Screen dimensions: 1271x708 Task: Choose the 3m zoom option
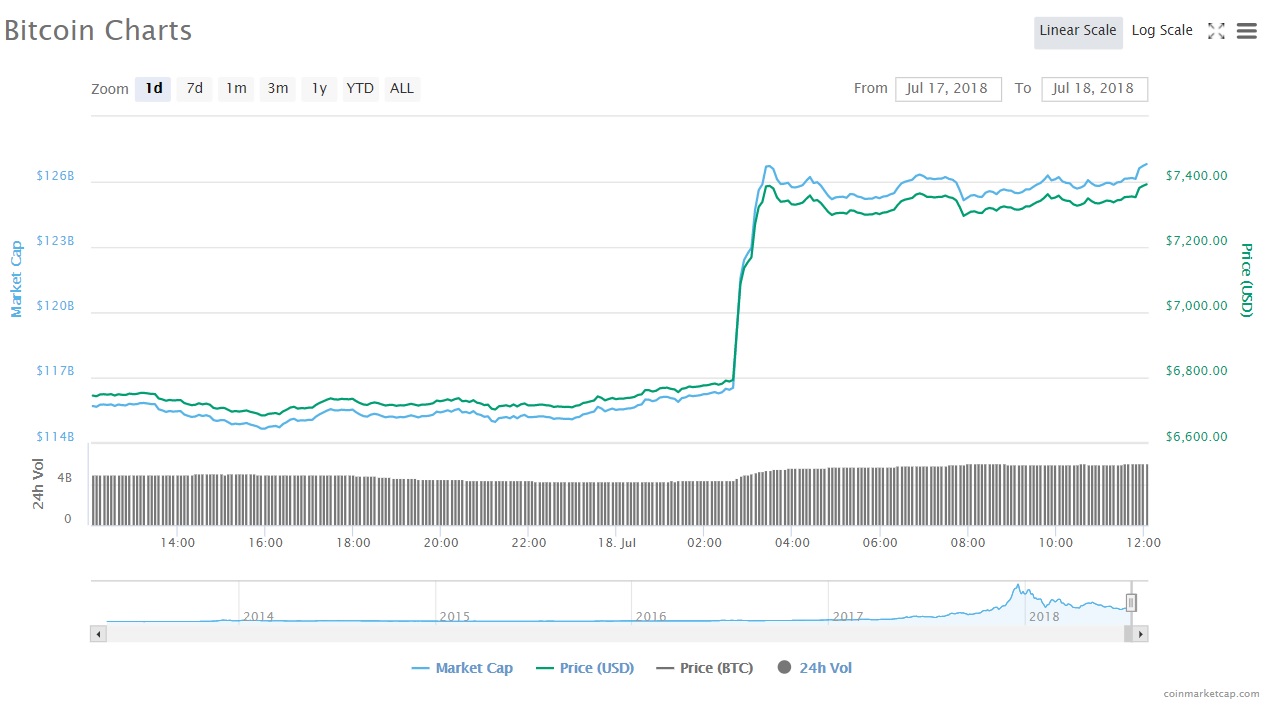(277, 89)
